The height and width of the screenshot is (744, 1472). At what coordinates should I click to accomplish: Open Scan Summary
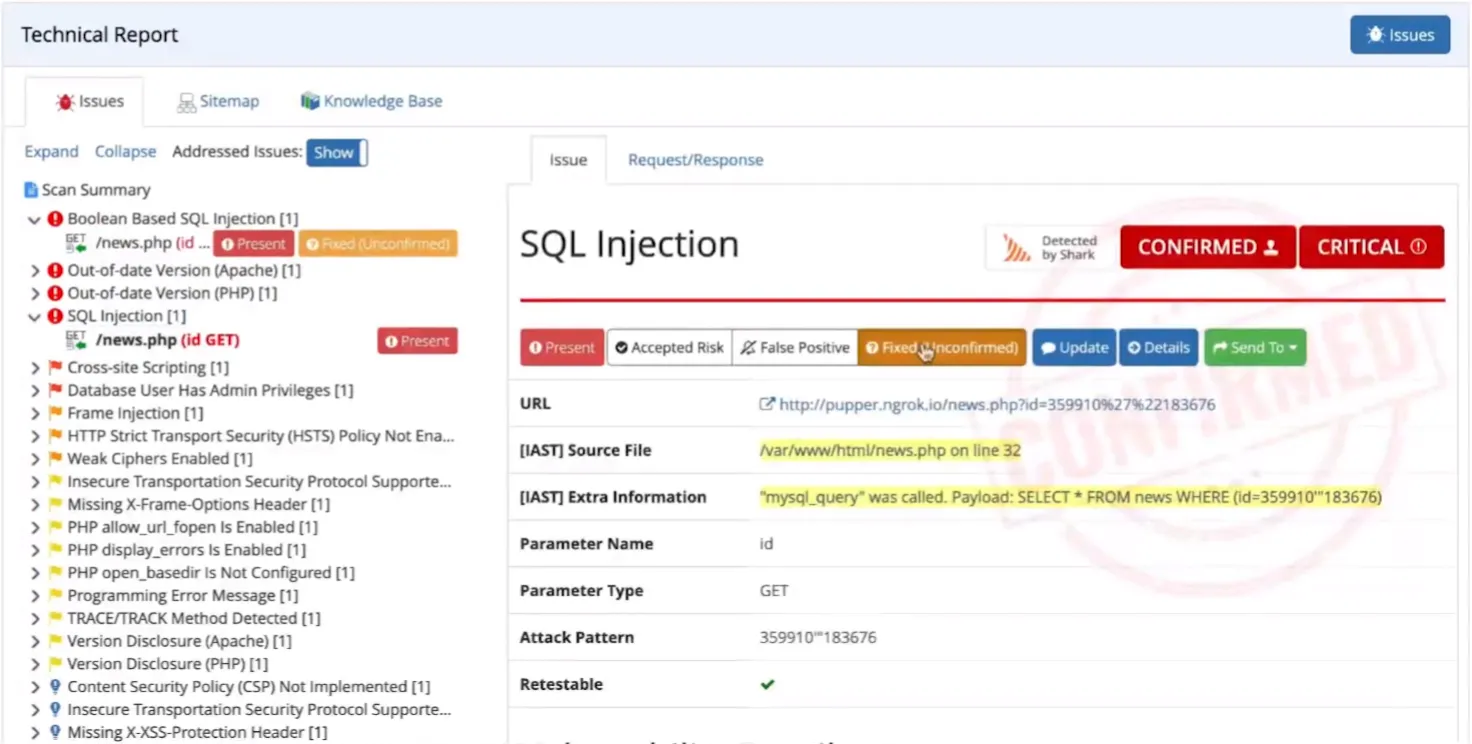(x=95, y=190)
